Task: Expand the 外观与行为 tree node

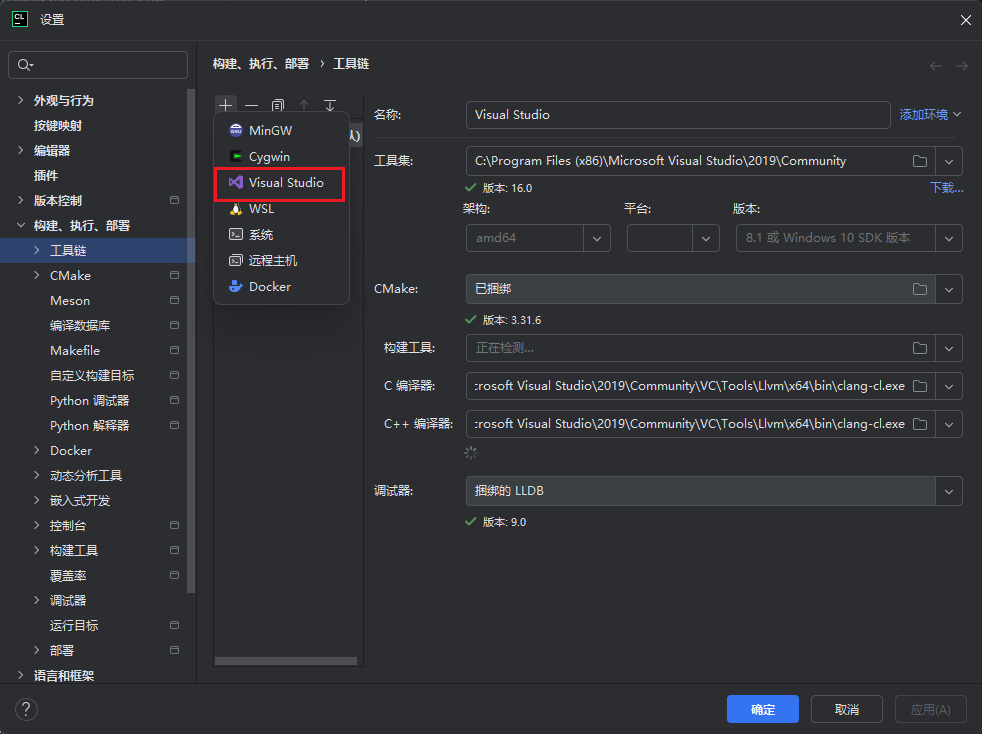Action: point(21,100)
